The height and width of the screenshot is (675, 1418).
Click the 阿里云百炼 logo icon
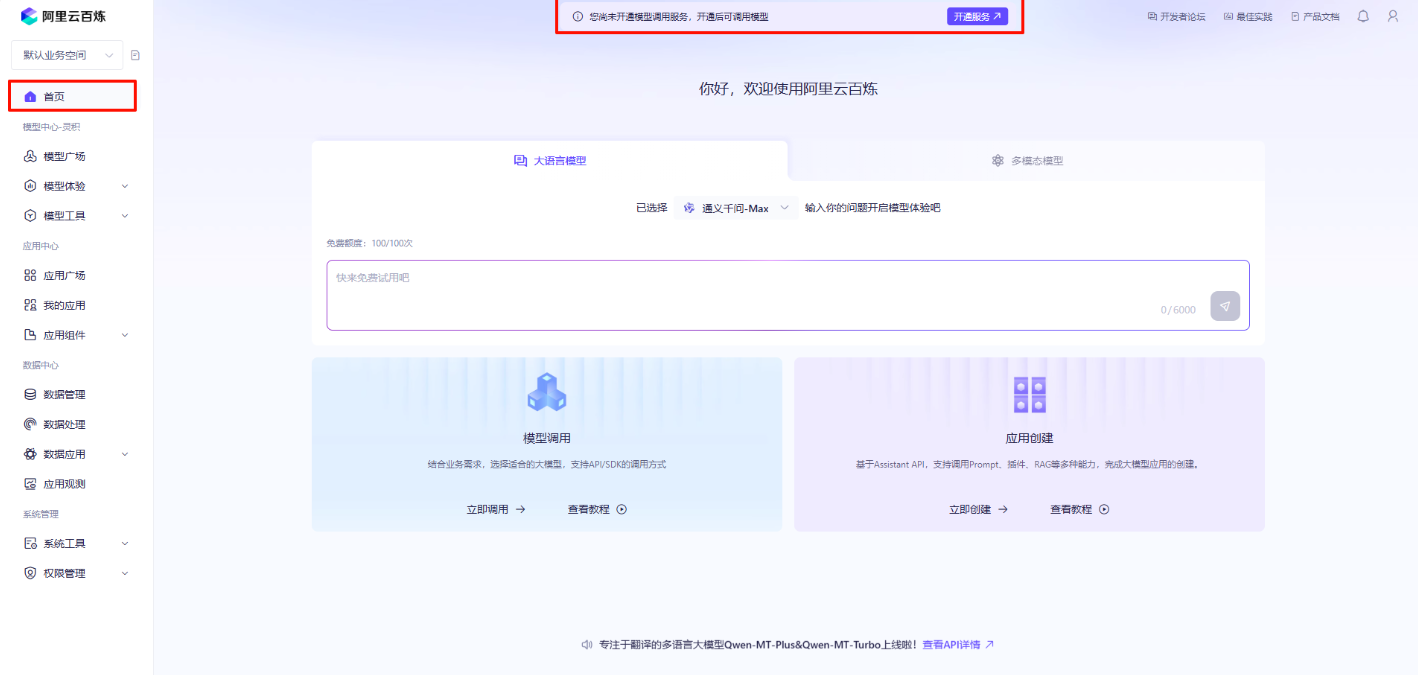[29, 16]
